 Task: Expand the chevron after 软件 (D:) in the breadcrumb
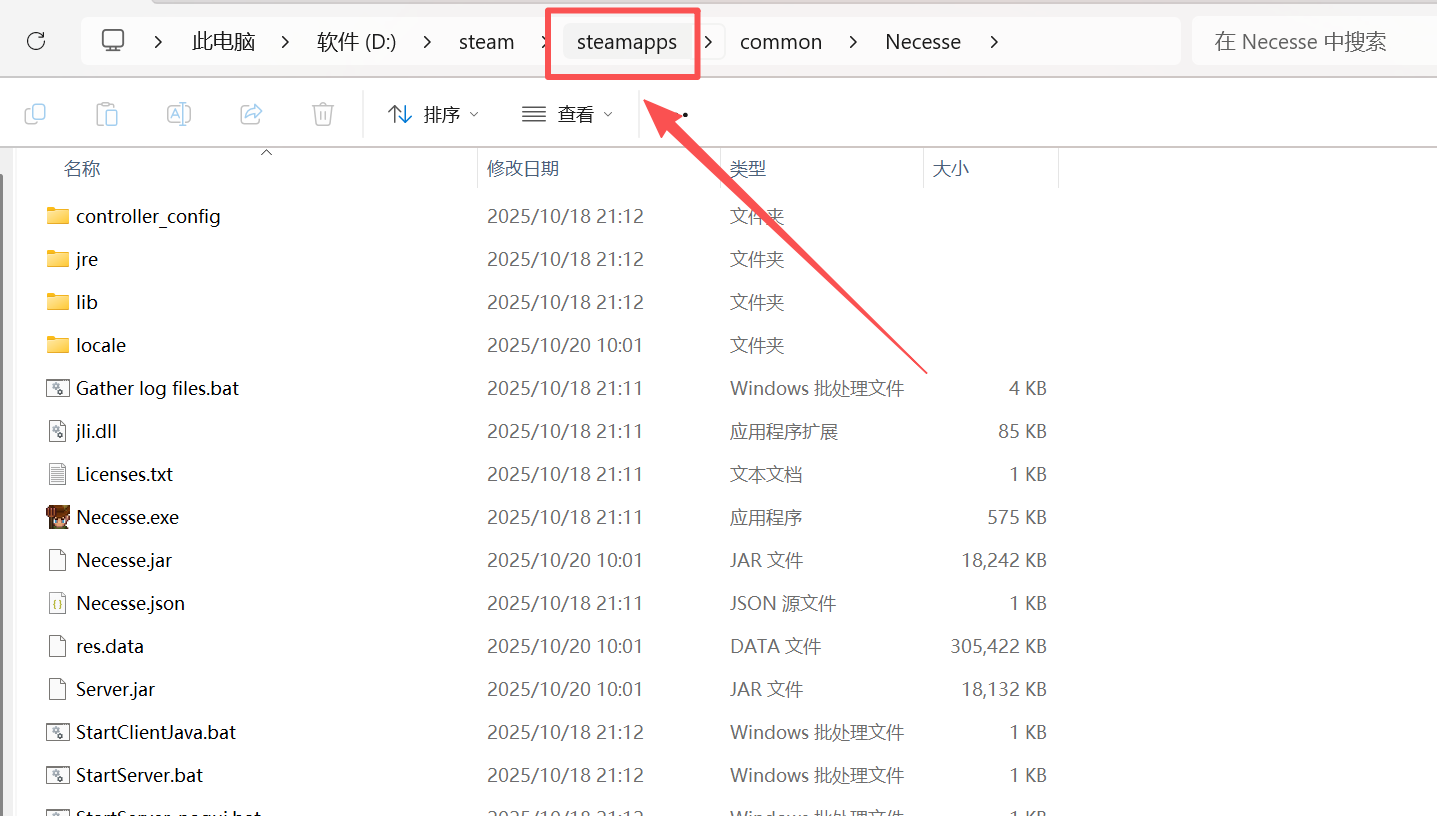(428, 42)
